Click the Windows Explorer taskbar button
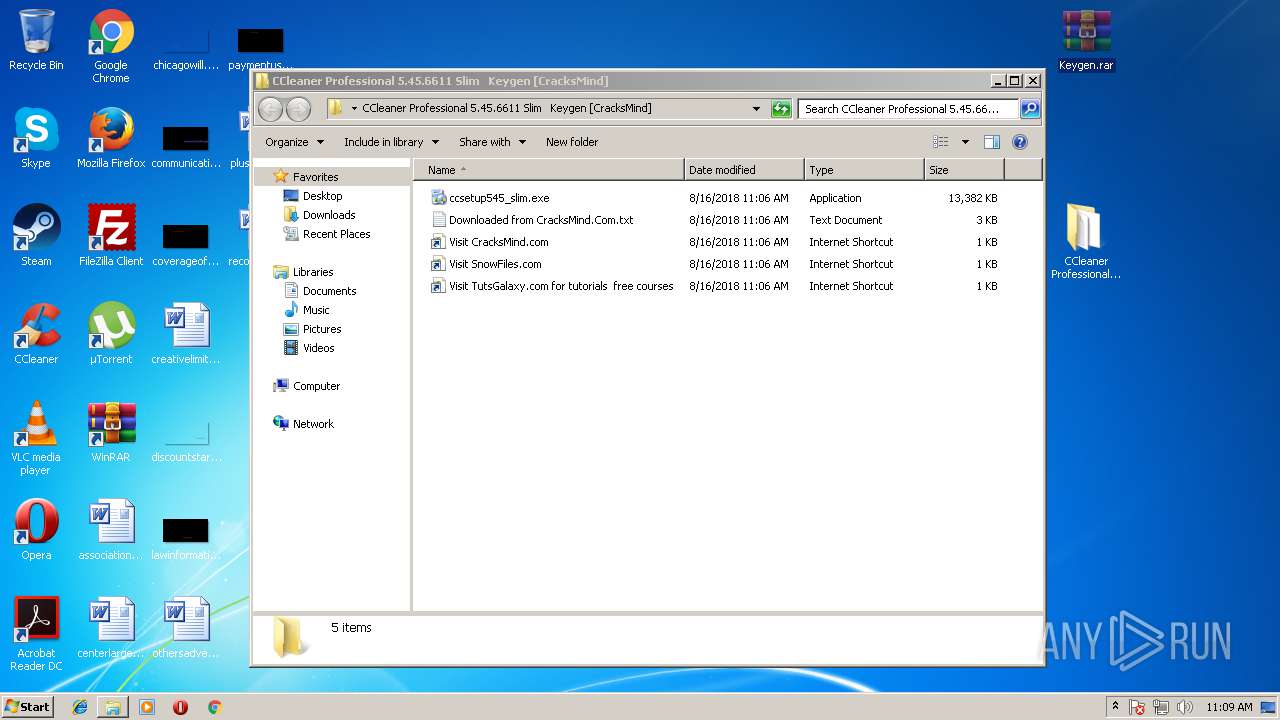Image resolution: width=1280 pixels, height=720 pixels. coord(113,707)
